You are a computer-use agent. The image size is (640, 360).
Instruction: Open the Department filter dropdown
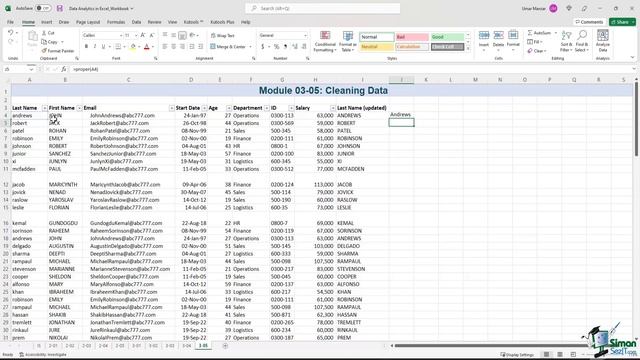(267, 108)
